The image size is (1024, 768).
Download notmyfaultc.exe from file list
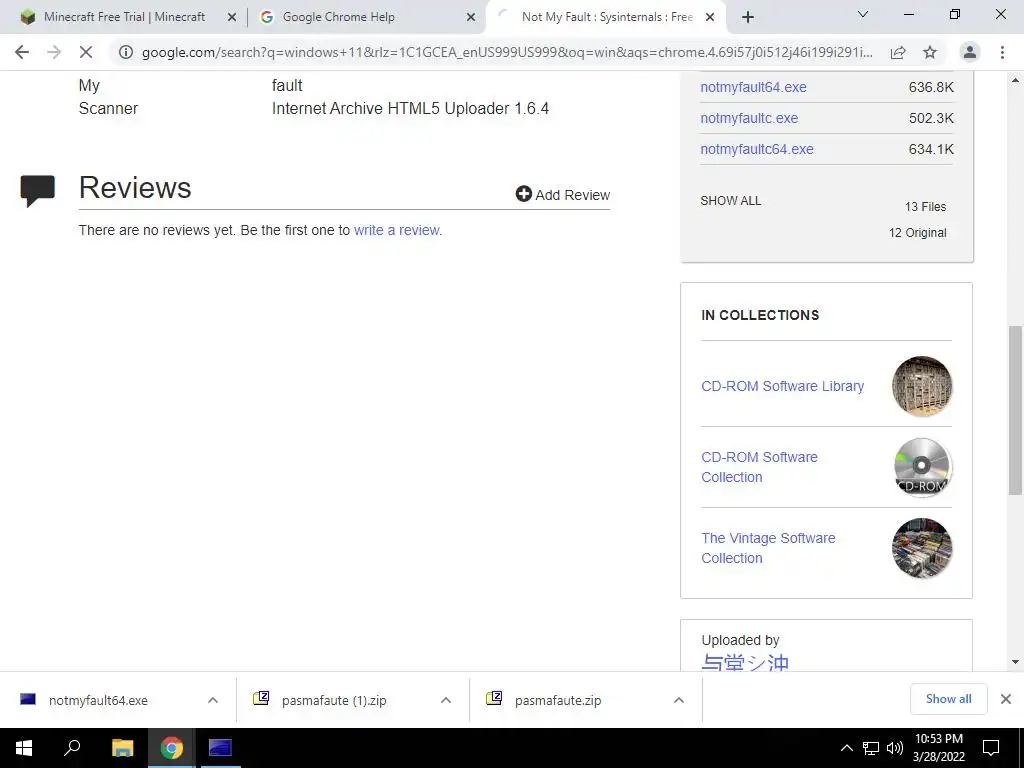(x=749, y=118)
